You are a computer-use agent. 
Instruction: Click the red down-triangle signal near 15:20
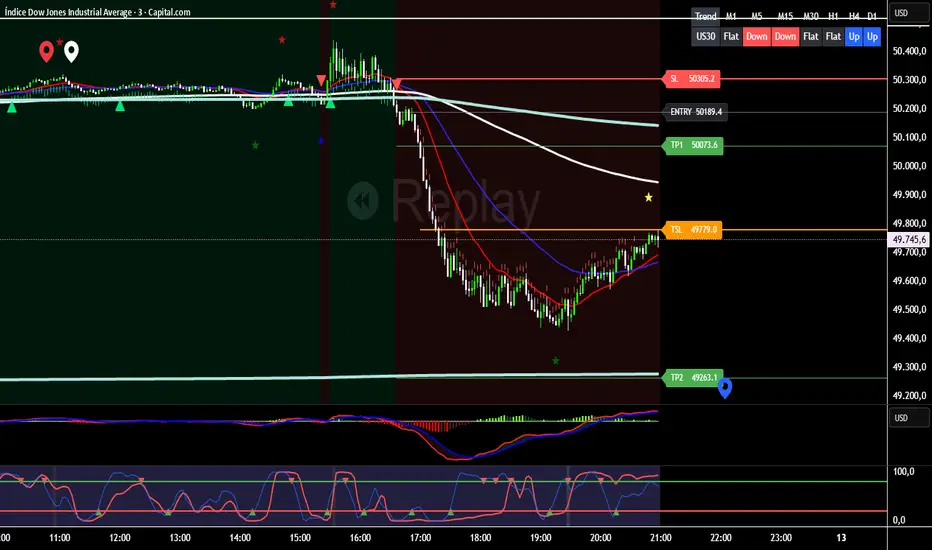[321, 80]
